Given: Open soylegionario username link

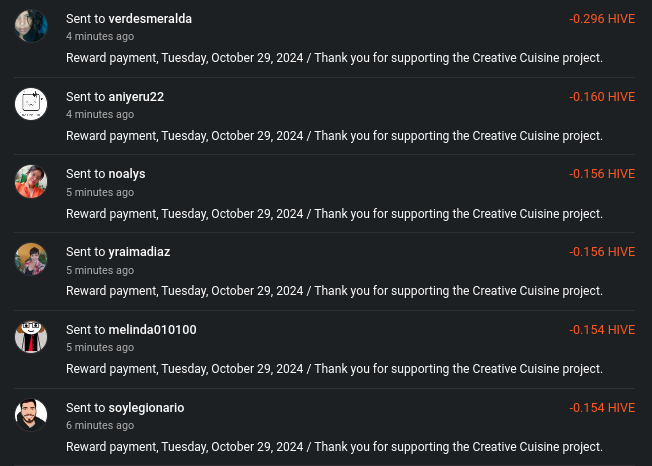Looking at the screenshot, I should coord(146,408).
